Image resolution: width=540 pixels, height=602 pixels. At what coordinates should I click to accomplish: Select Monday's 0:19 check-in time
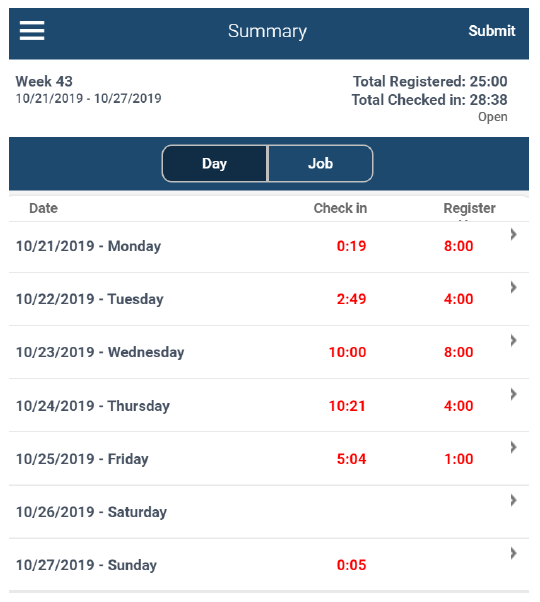[x=351, y=246]
